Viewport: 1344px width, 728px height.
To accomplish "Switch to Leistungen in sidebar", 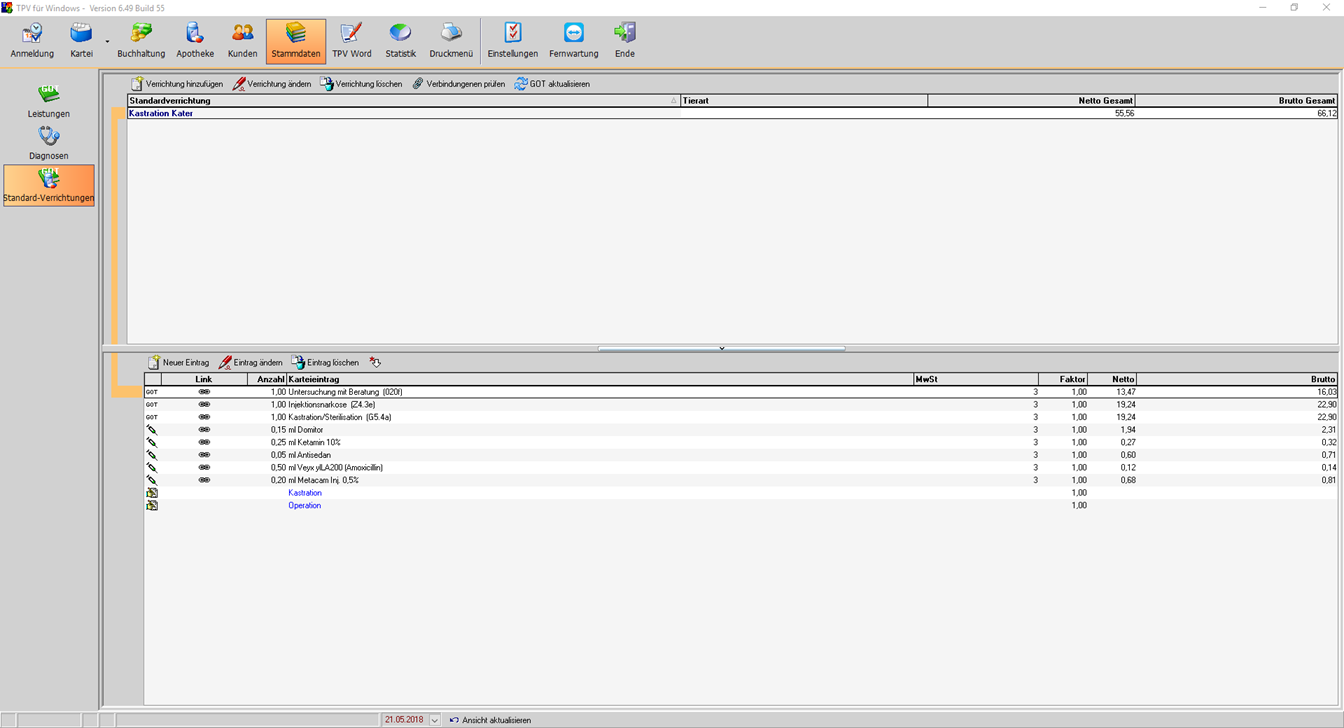I will 49,101.
